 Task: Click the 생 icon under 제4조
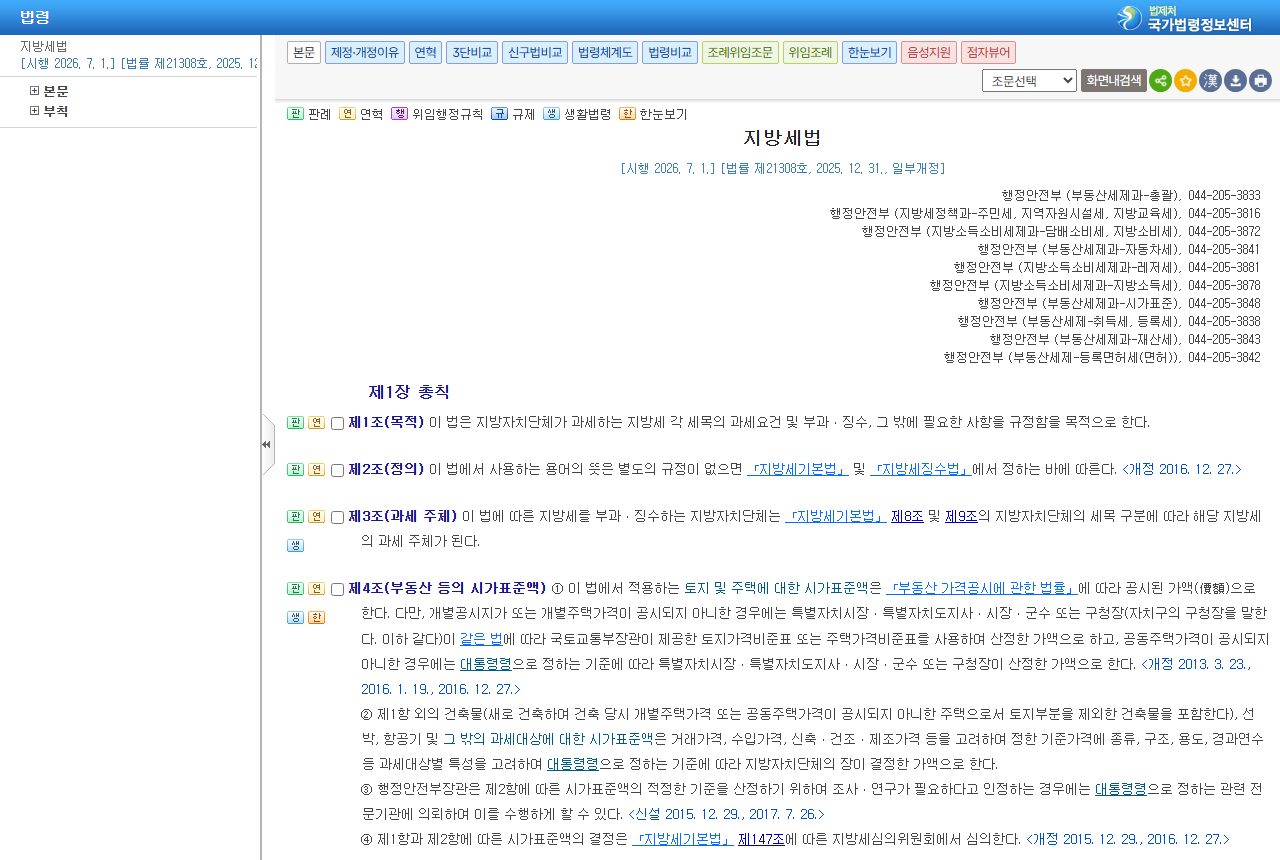pyautogui.click(x=295, y=617)
